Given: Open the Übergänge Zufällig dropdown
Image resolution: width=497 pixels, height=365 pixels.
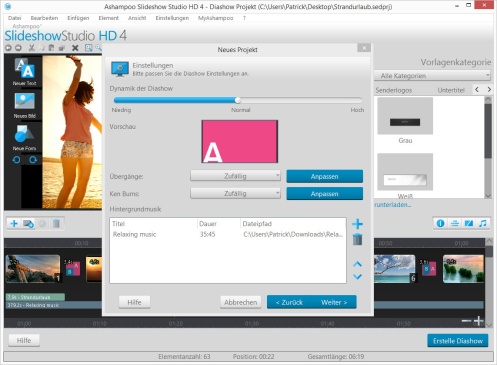Looking at the screenshot, I should tap(235, 176).
